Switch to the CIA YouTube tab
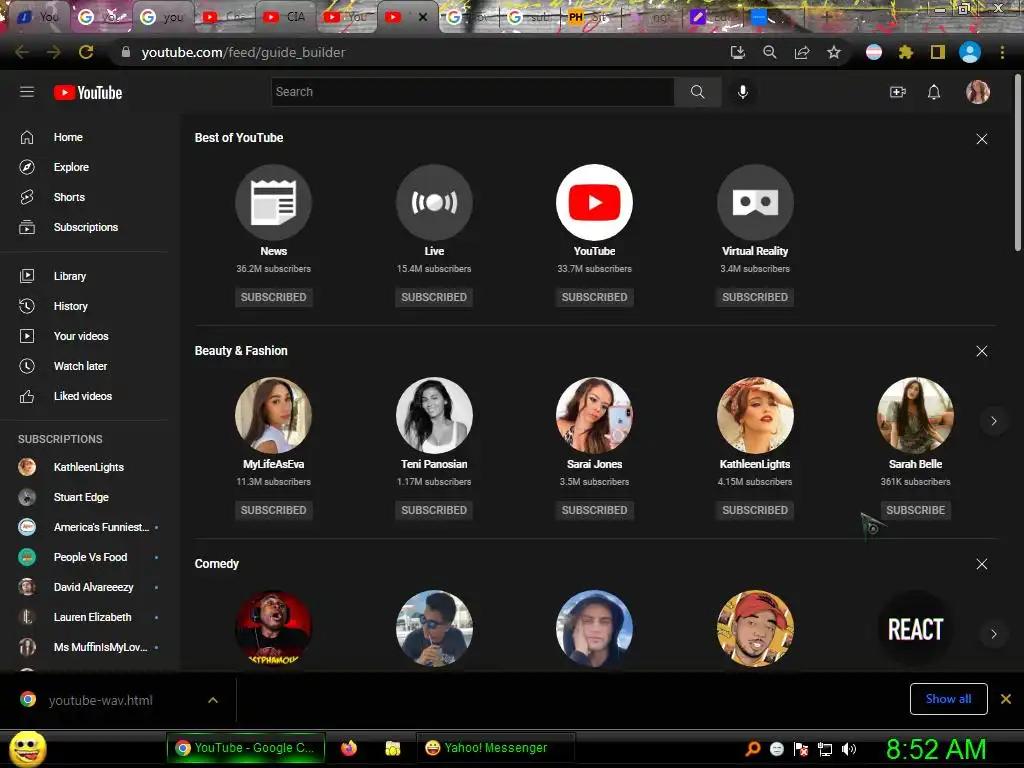 [285, 17]
